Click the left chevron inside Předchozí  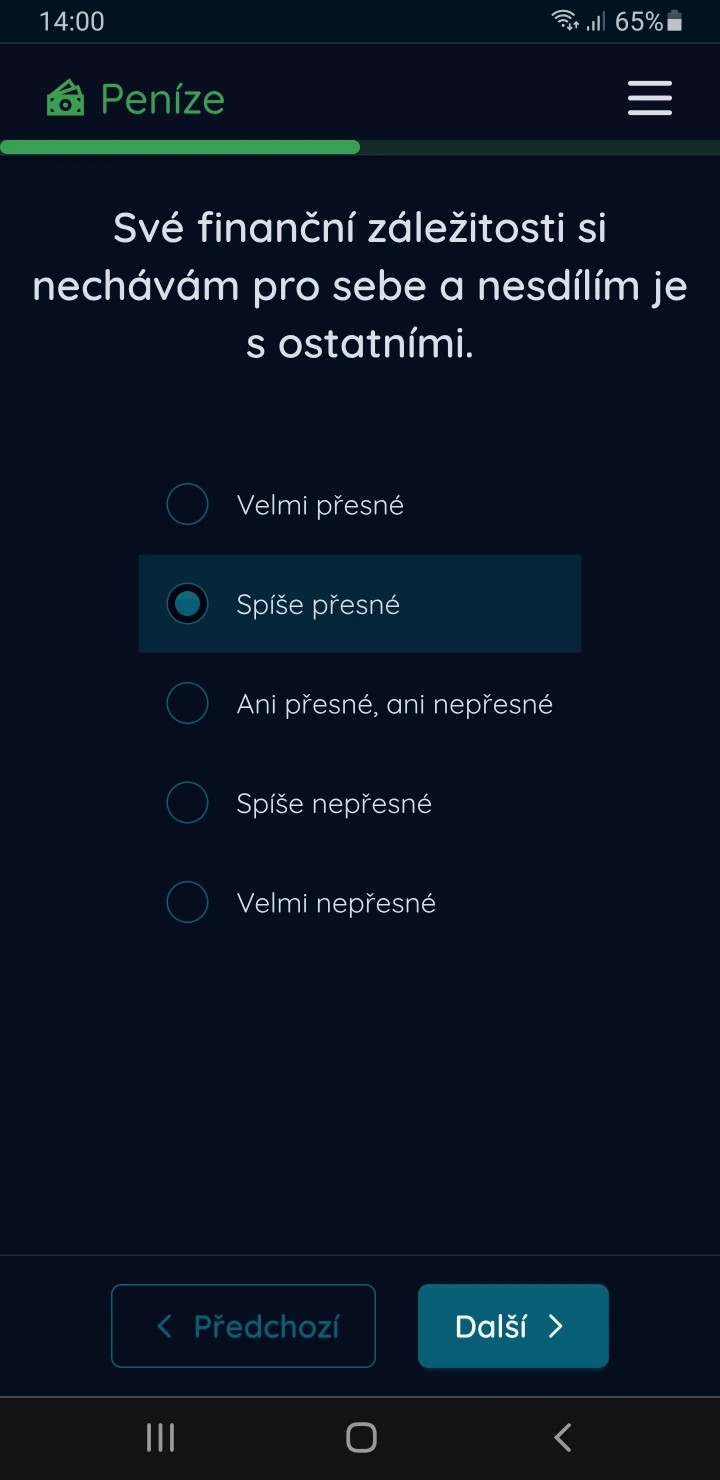click(x=163, y=1325)
